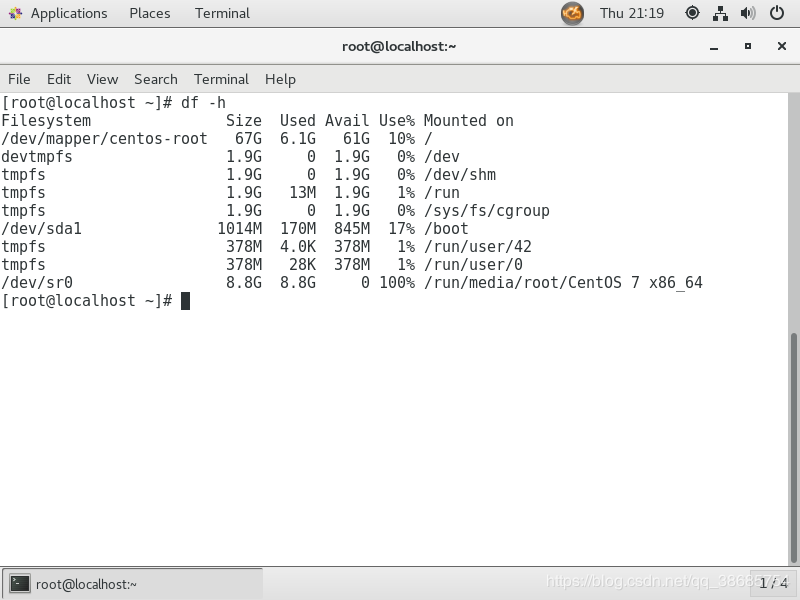
Task: Click the '/run/user/0' mount point
Action: click(473, 265)
